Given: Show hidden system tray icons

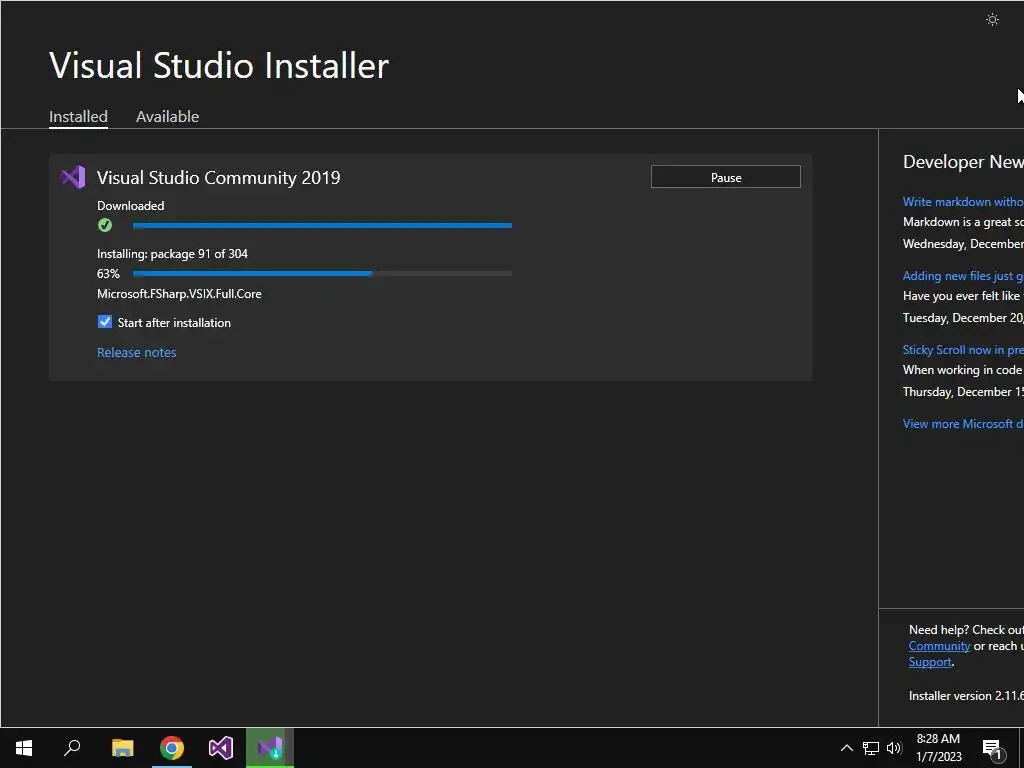Looking at the screenshot, I should point(846,748).
